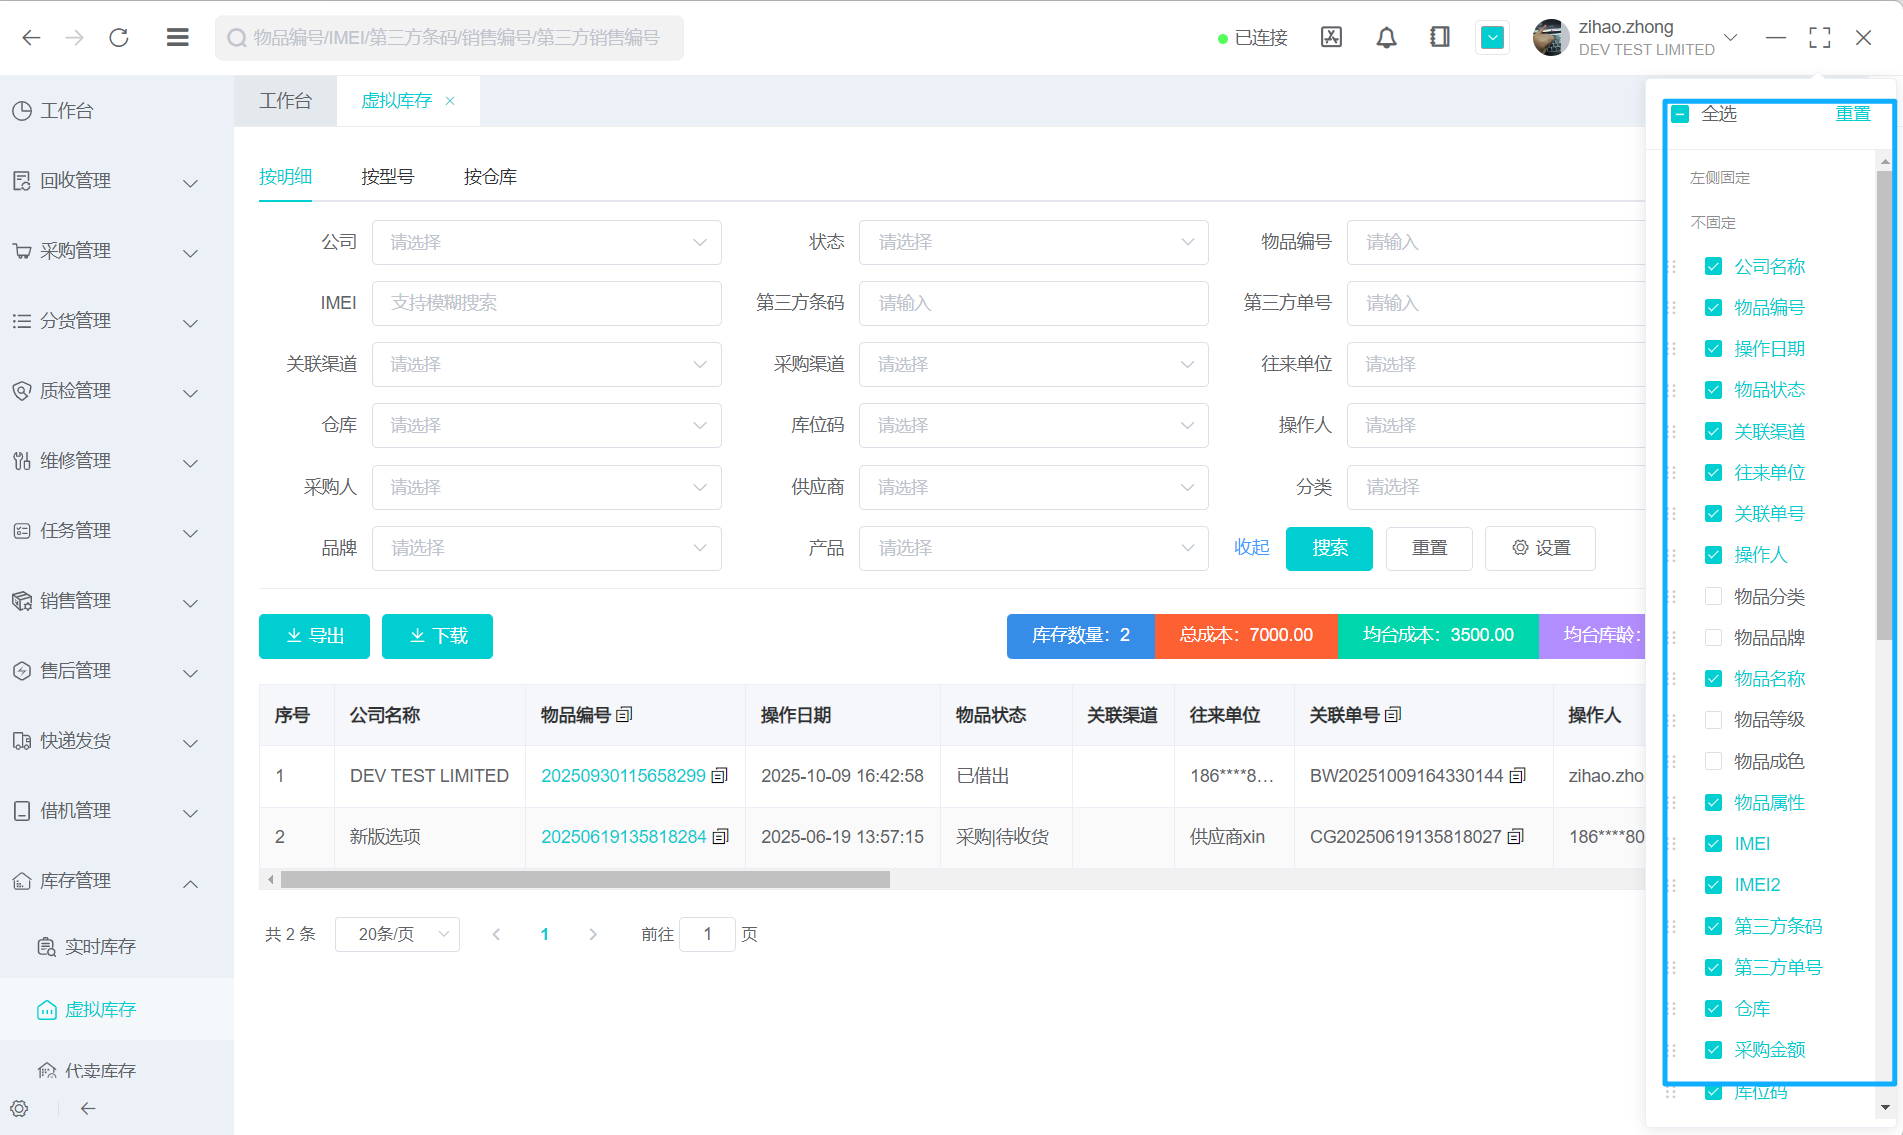The height and width of the screenshot is (1135, 1903).
Task: Click the 搜索 search button
Action: (x=1329, y=548)
